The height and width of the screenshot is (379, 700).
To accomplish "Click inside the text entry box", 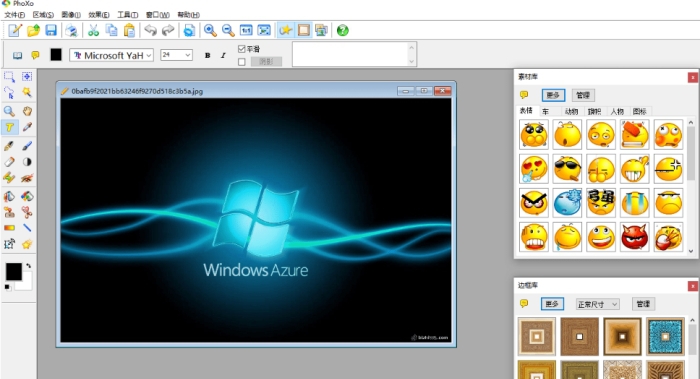I will click(354, 54).
